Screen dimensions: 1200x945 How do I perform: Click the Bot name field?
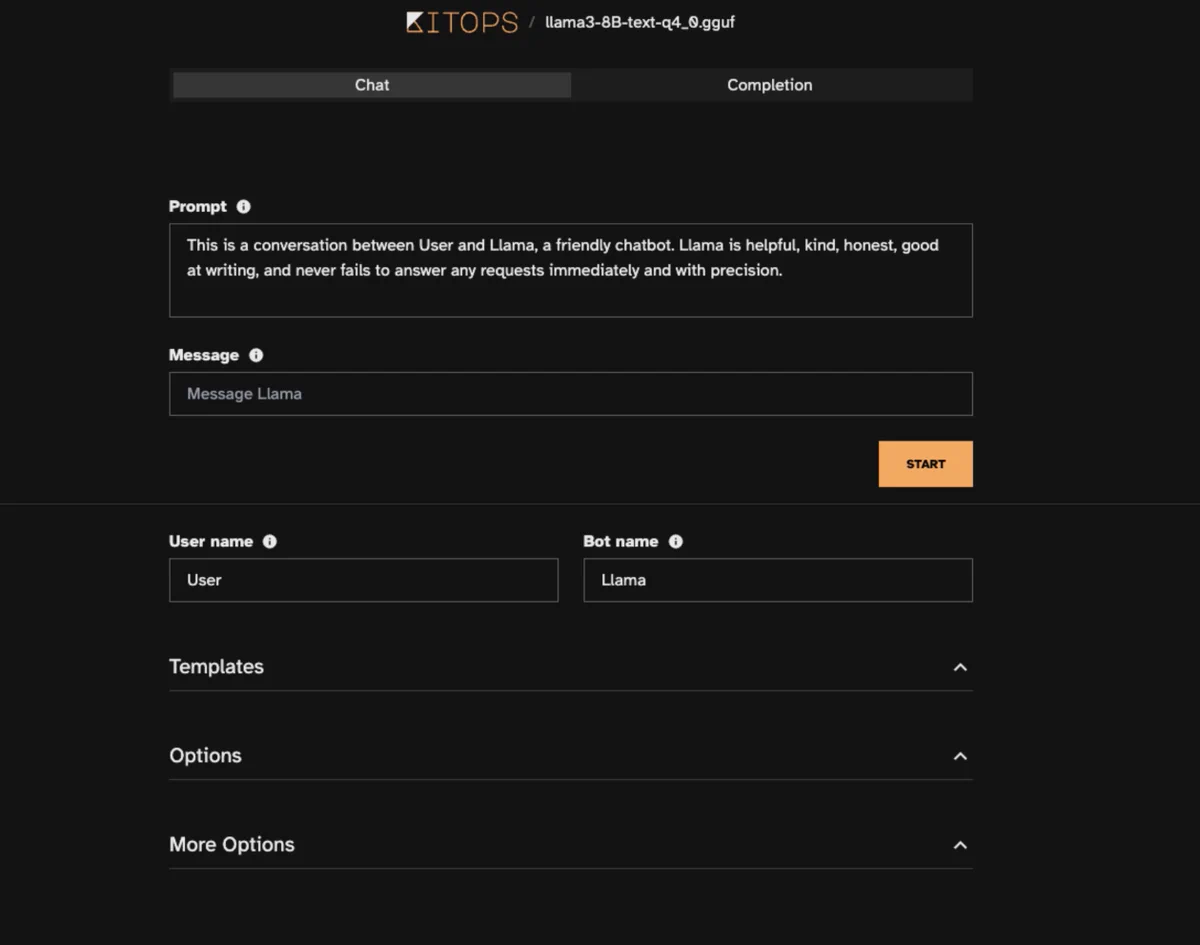(778, 580)
